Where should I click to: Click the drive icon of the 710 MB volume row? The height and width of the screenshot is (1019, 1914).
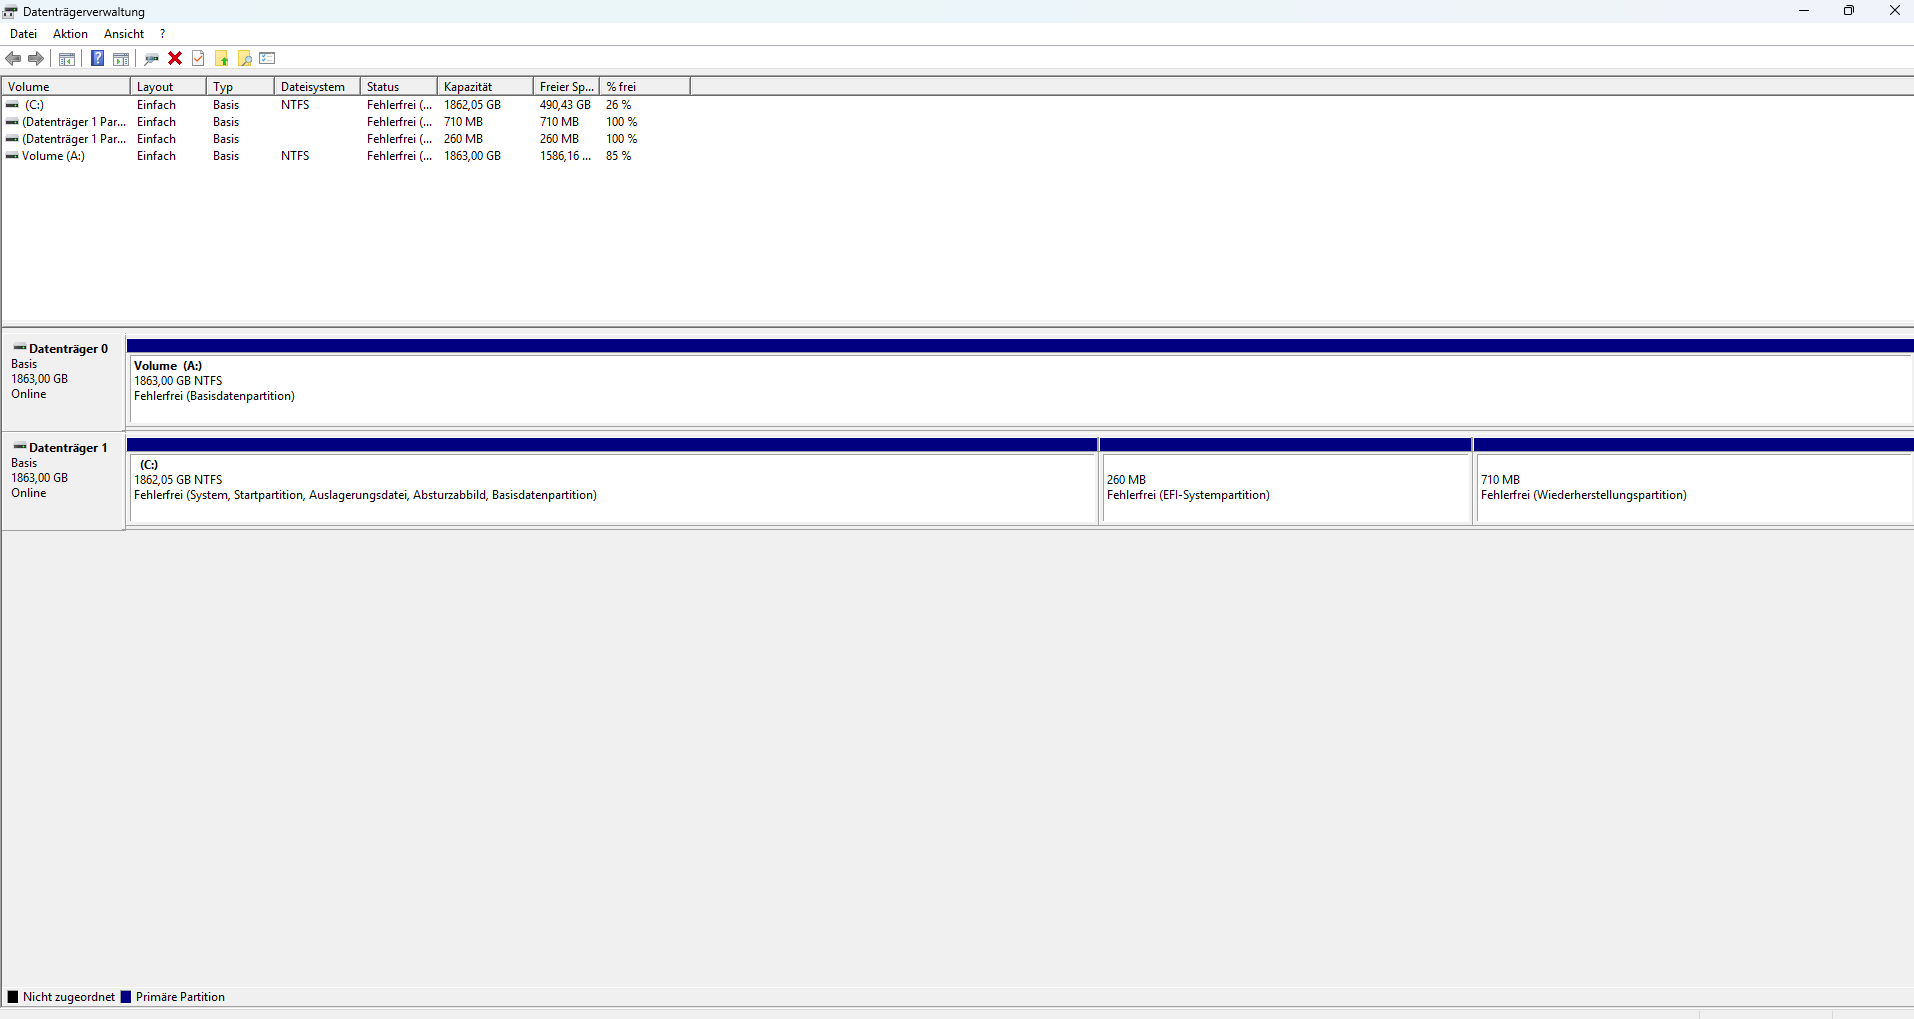[x=12, y=122]
